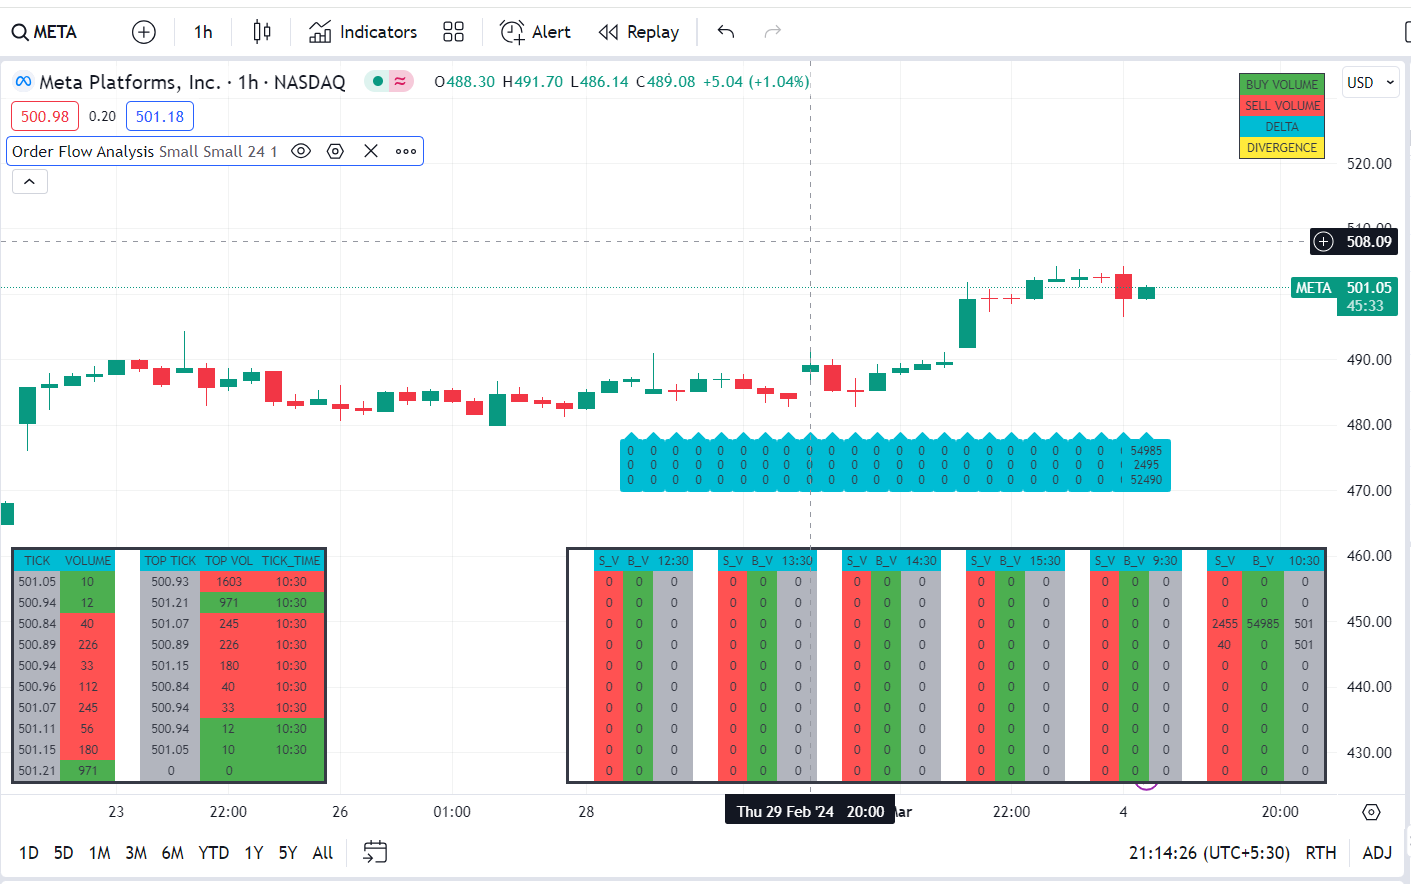Open the 1h interval selector
The image size is (1411, 884).
point(203,32)
